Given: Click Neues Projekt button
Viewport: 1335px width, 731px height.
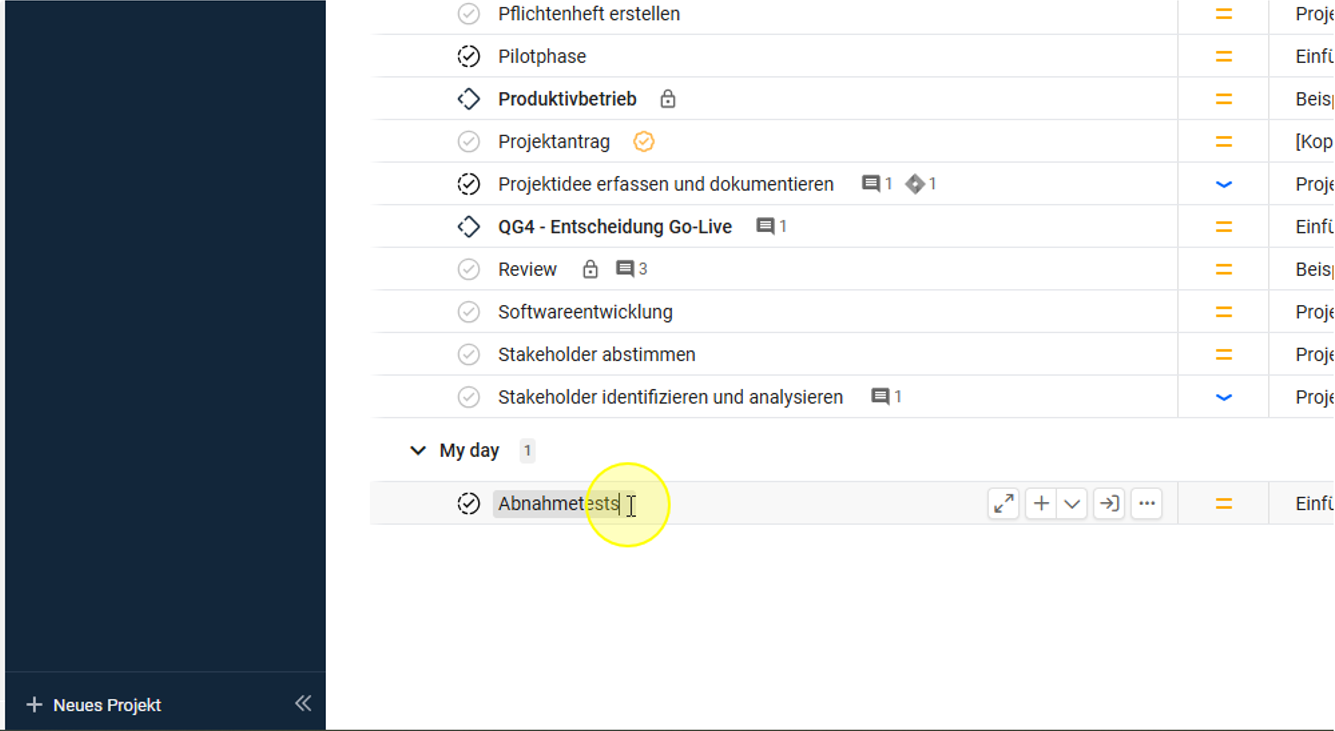Looking at the screenshot, I should pos(94,705).
